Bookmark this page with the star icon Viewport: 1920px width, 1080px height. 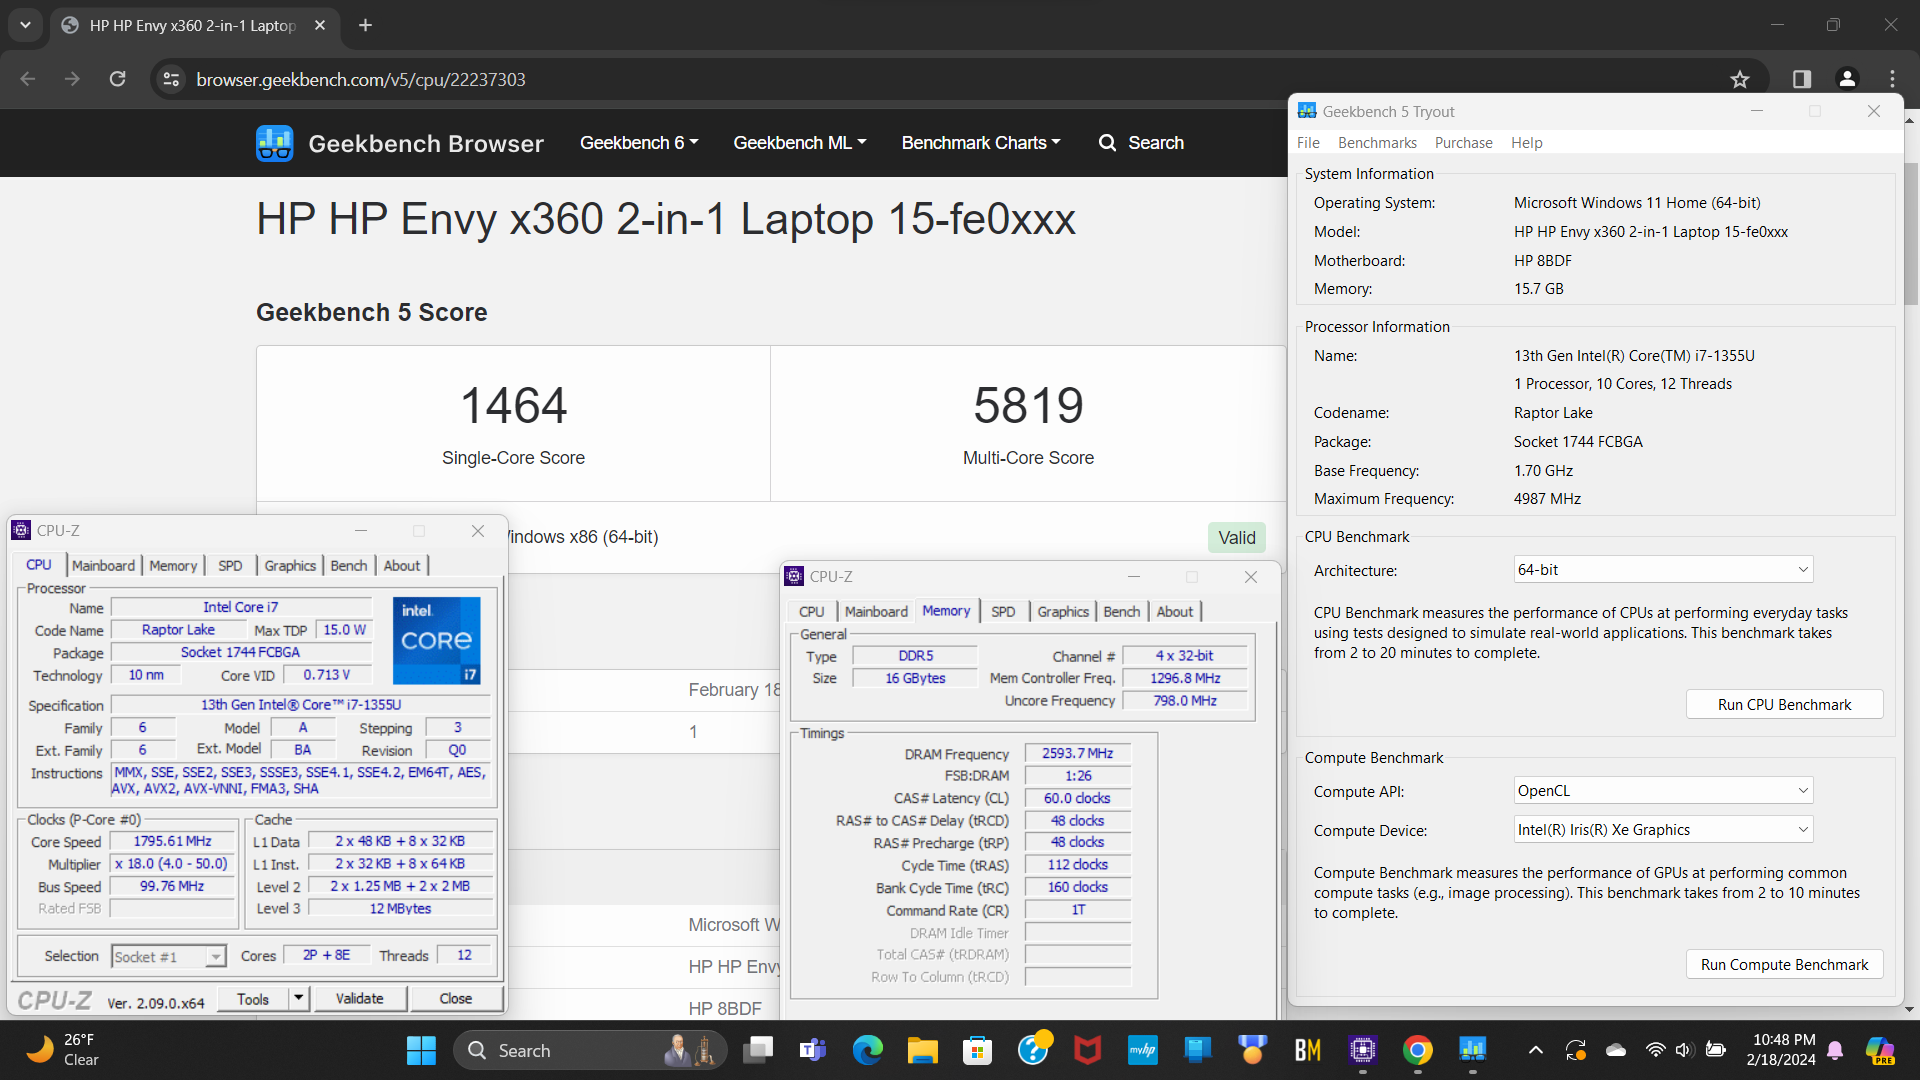tap(1740, 79)
